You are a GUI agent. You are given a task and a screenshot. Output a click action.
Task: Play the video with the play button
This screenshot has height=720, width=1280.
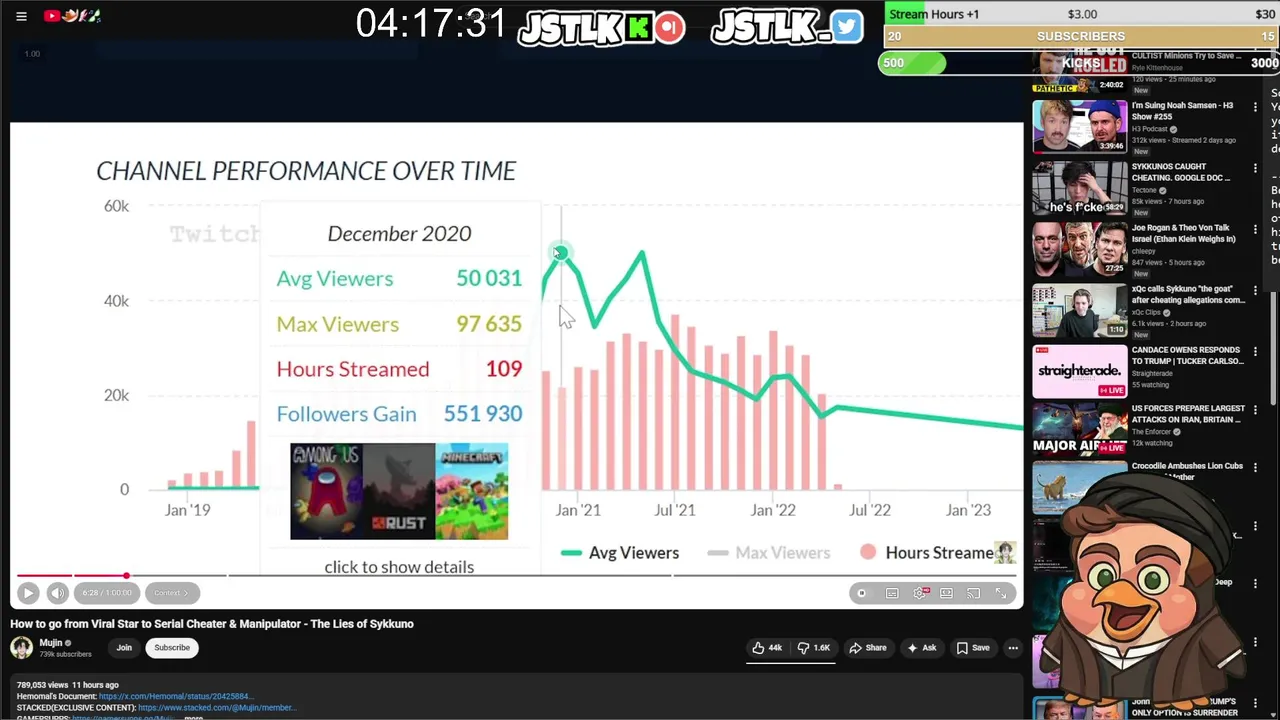28,593
